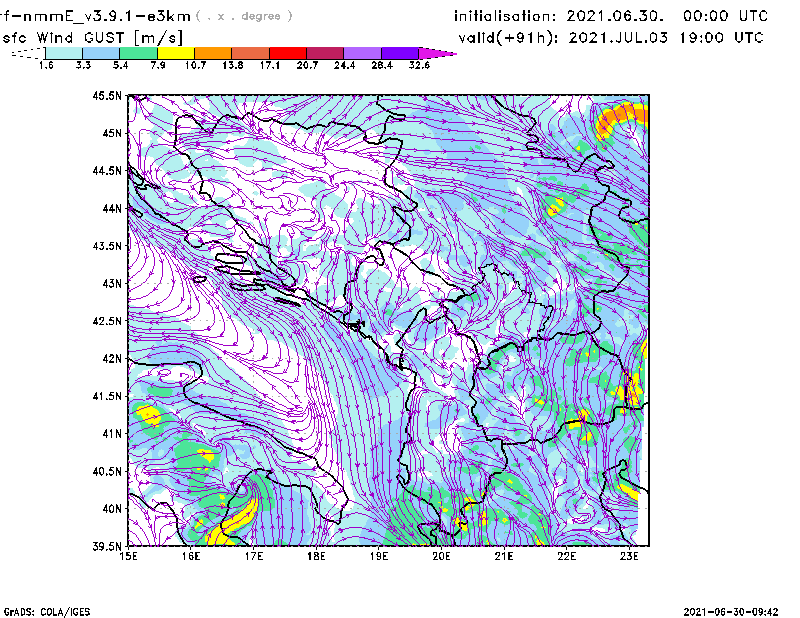Click the '39.5N' latitude label

tap(108, 546)
